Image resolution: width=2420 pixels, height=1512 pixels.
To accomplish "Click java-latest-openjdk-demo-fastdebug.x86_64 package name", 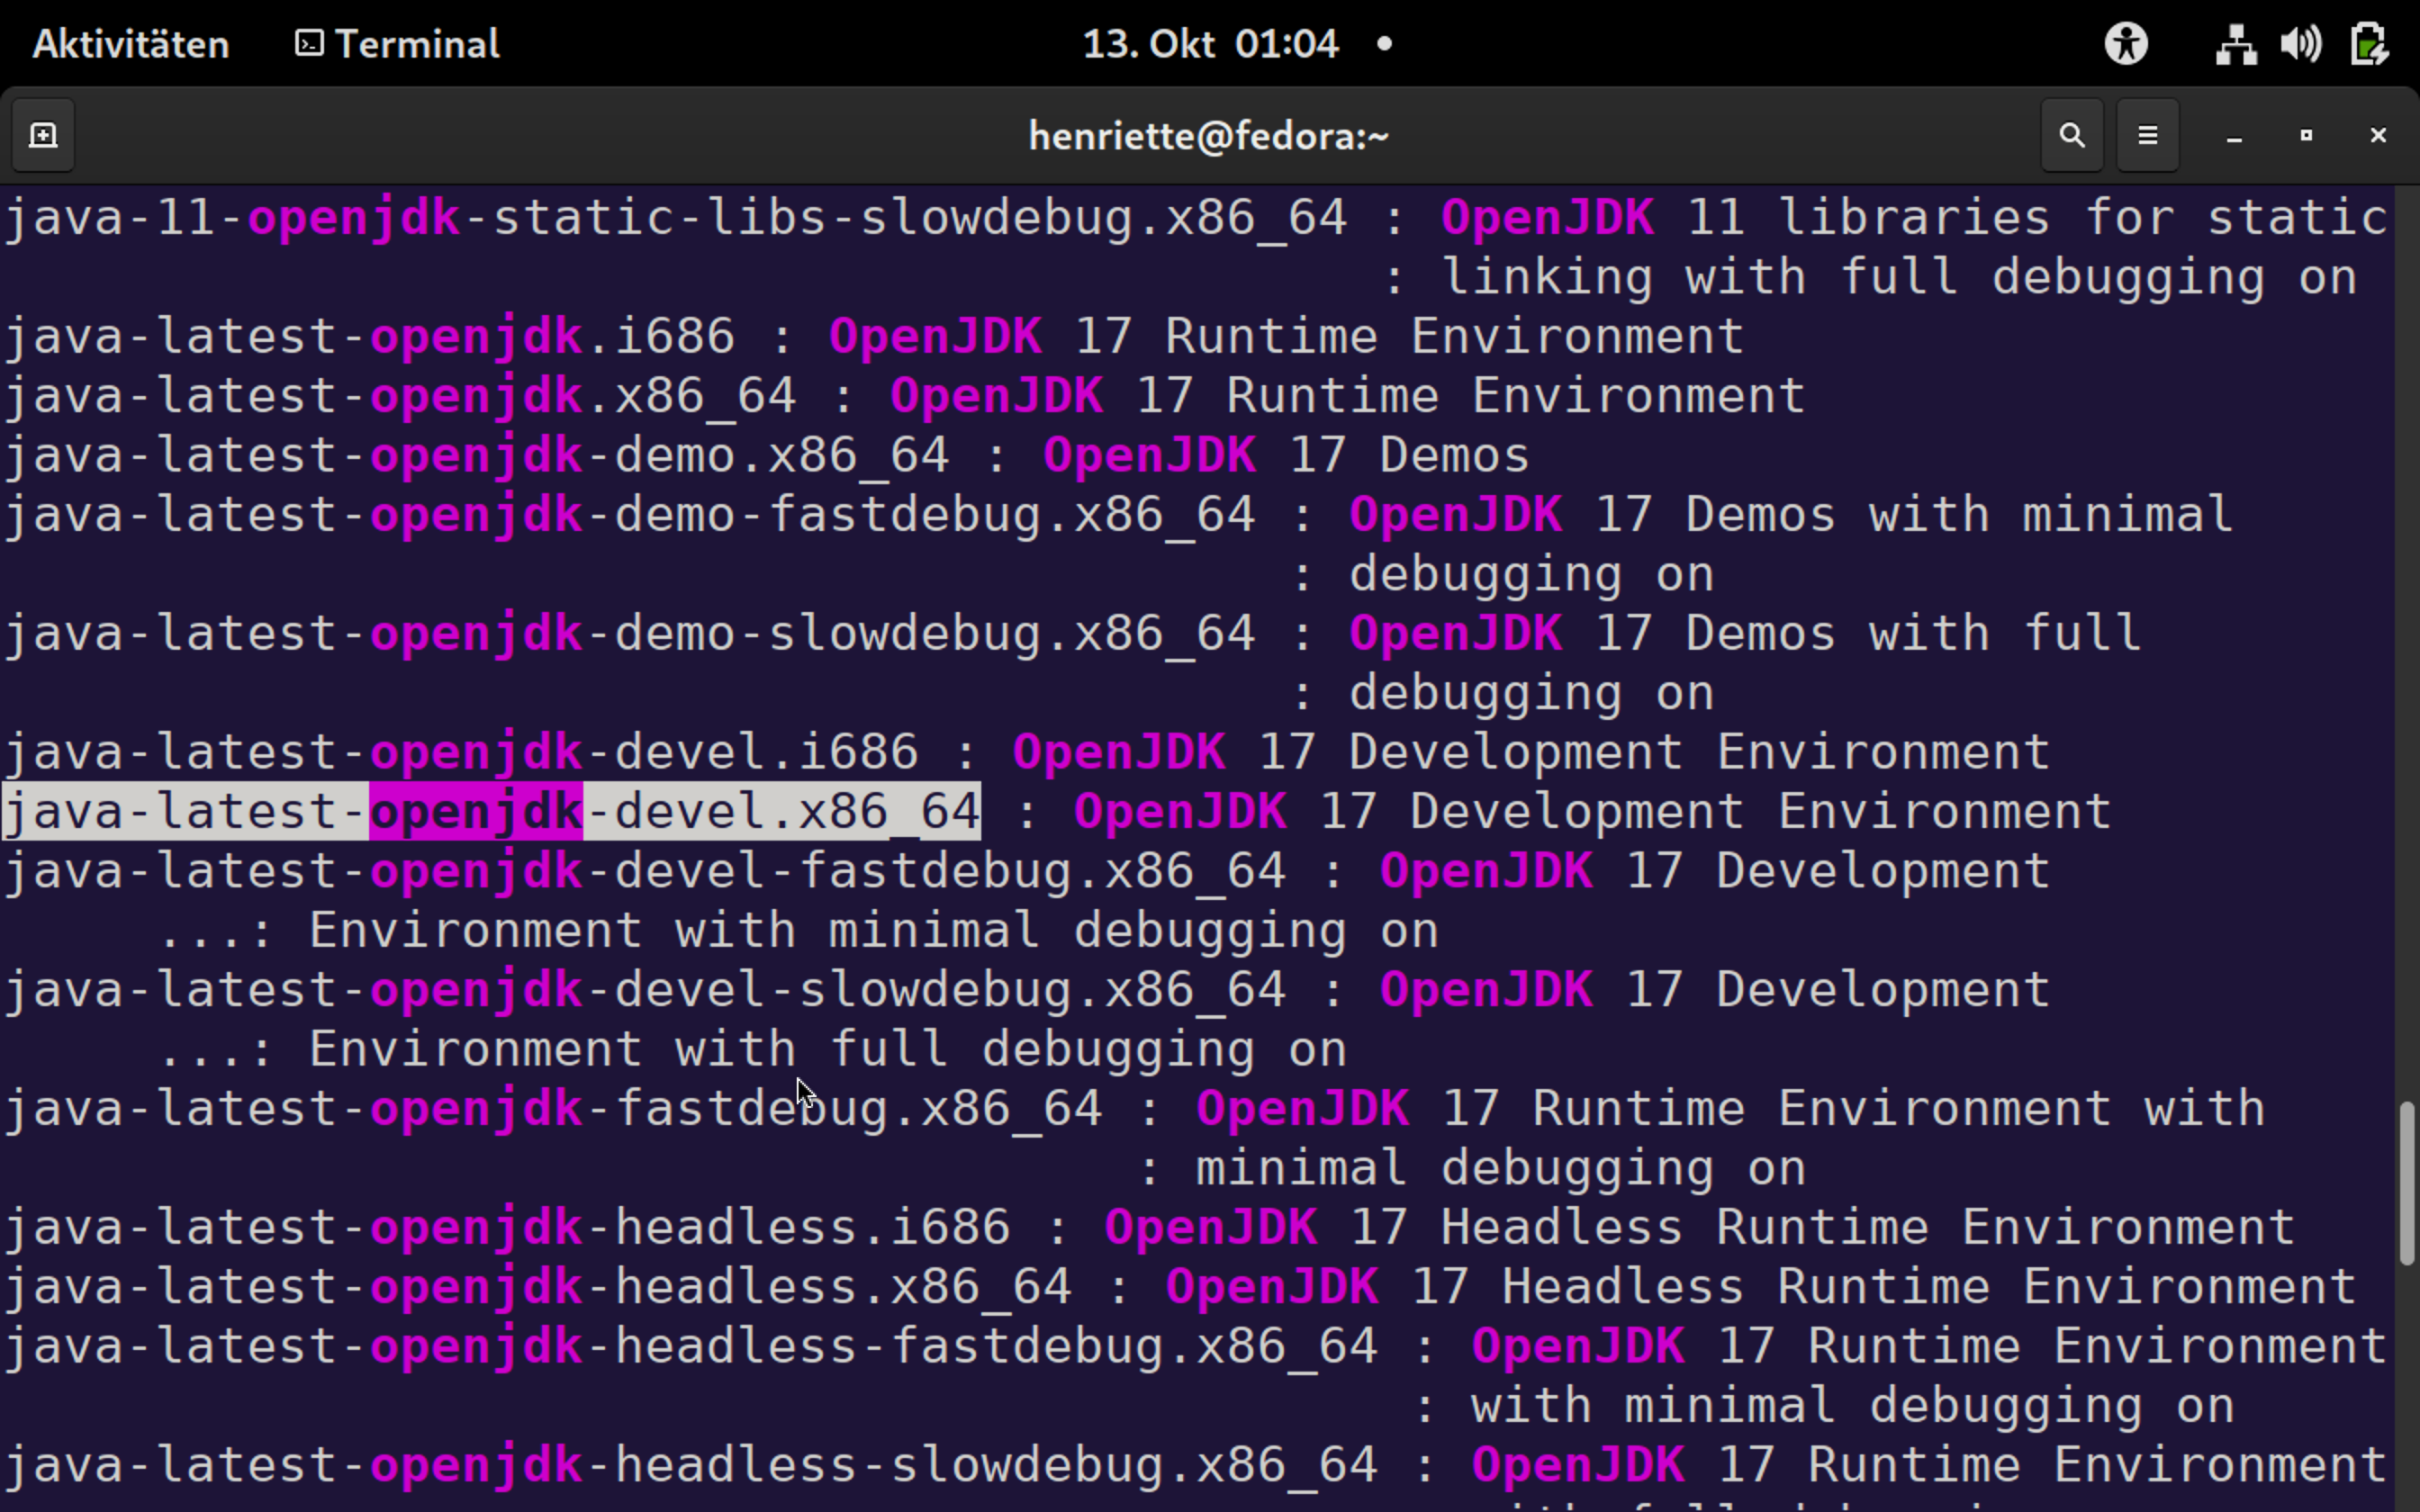I will 630,515.
